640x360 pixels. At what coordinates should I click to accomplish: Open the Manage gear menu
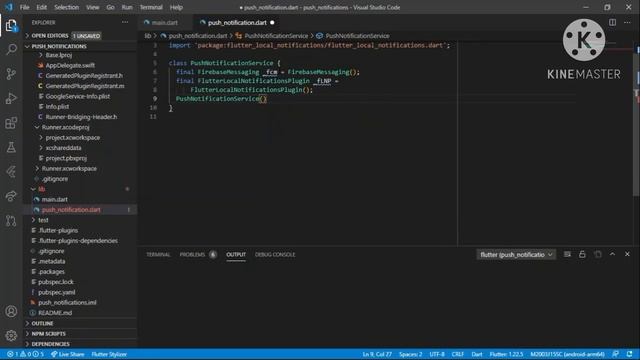click(x=11, y=336)
